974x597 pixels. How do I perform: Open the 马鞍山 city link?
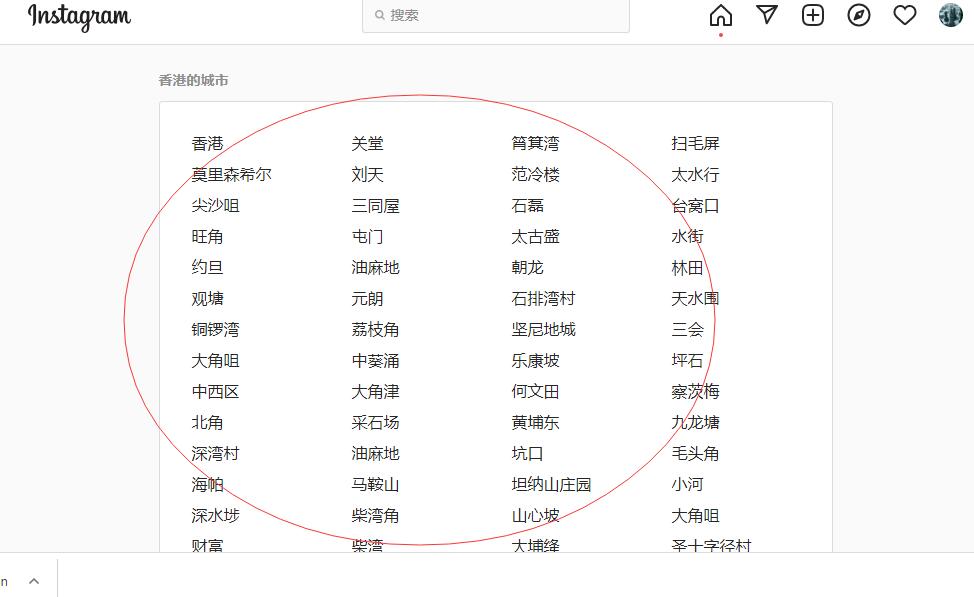[x=375, y=484]
